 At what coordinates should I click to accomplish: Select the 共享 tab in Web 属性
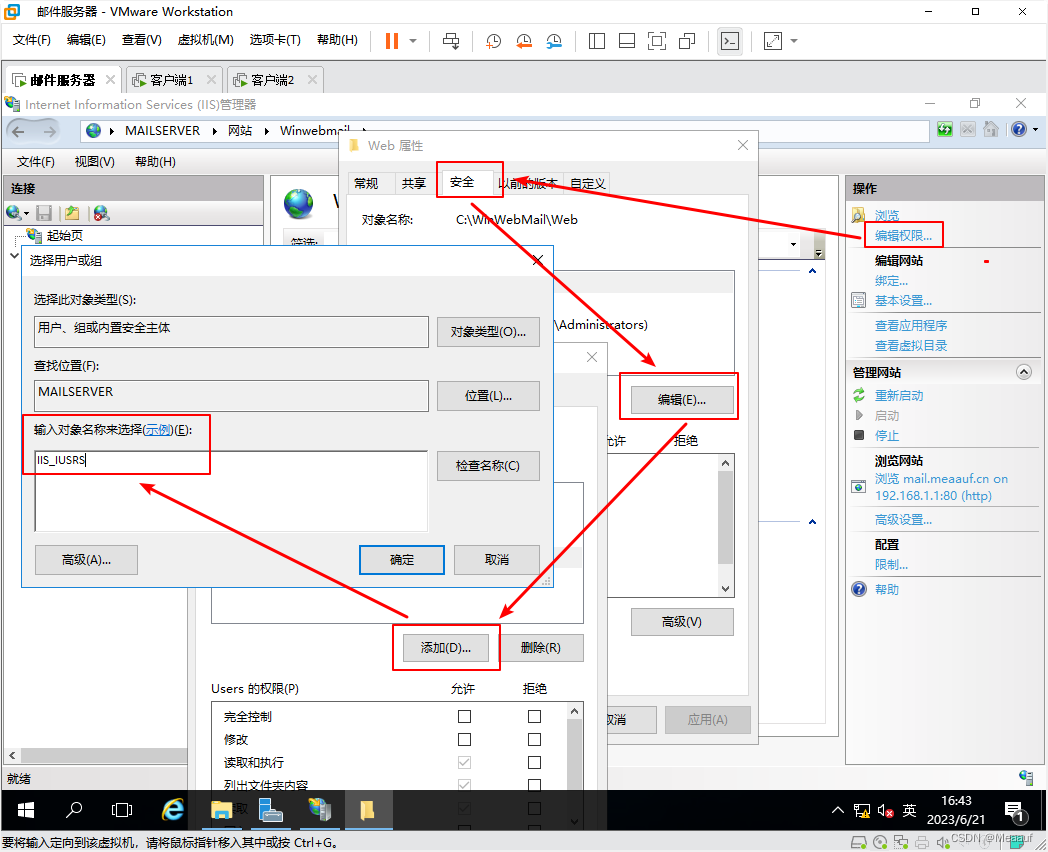(414, 183)
